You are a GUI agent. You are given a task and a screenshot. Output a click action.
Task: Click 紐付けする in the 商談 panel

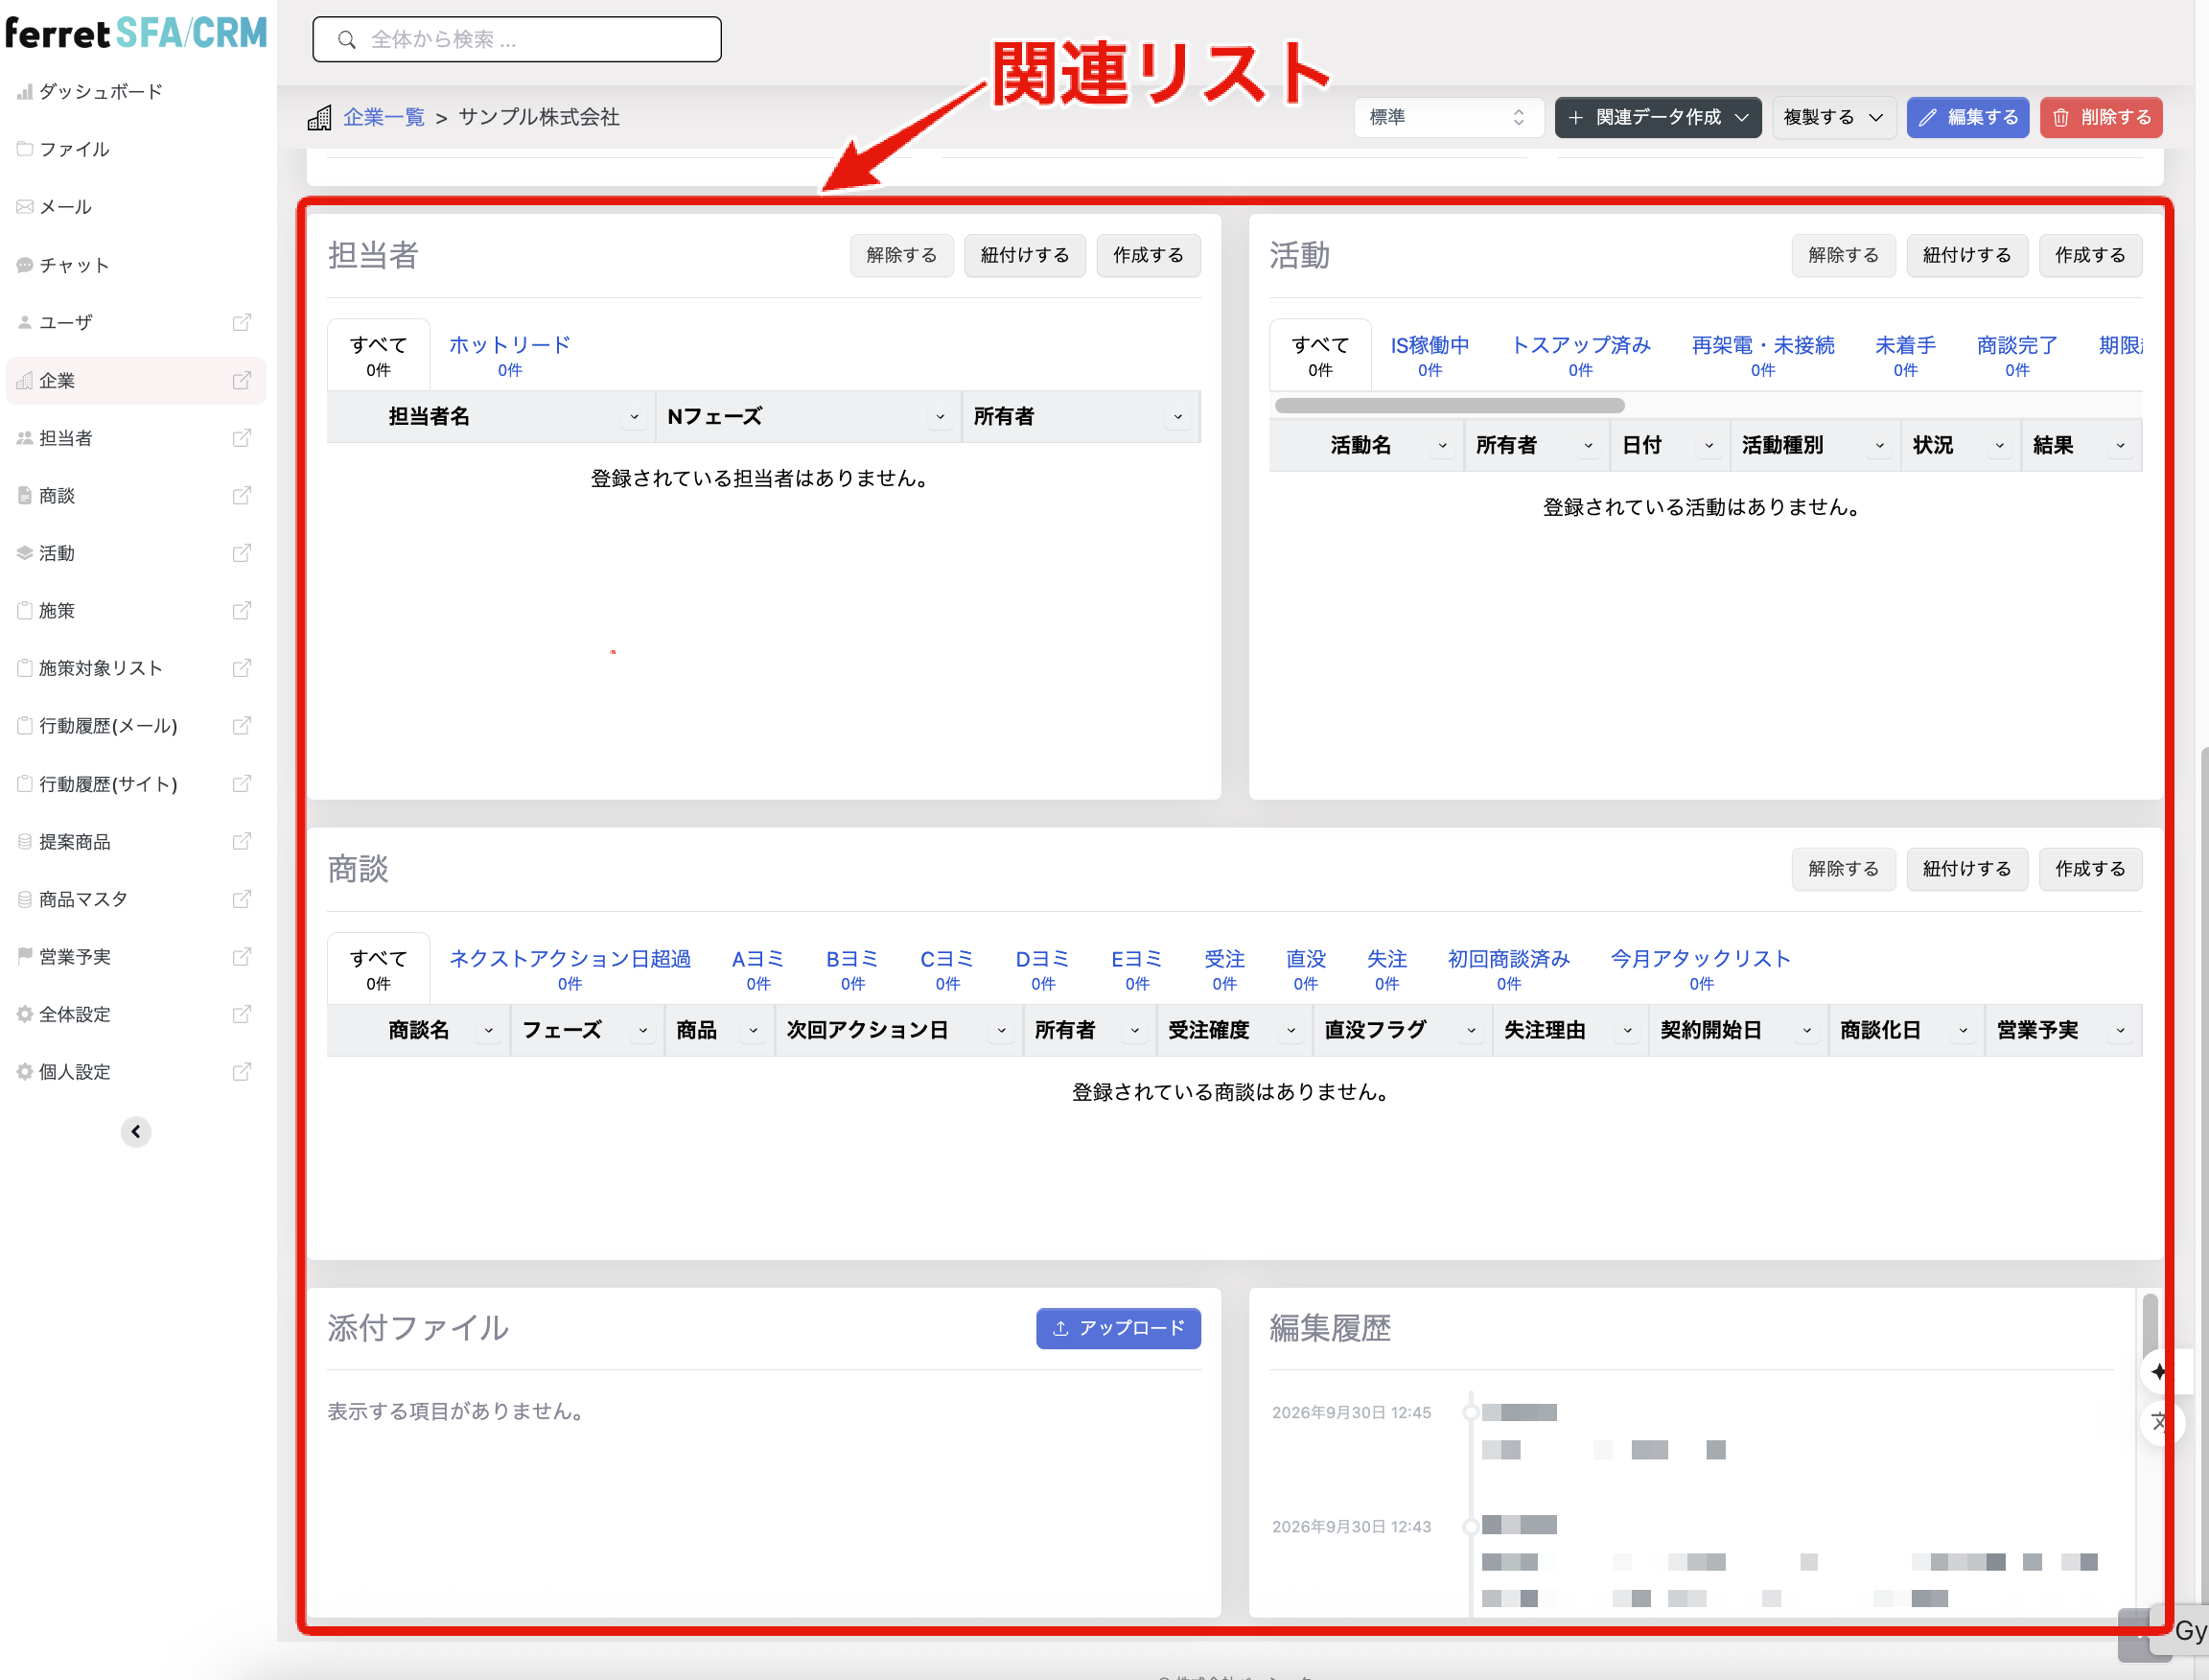click(x=1966, y=869)
